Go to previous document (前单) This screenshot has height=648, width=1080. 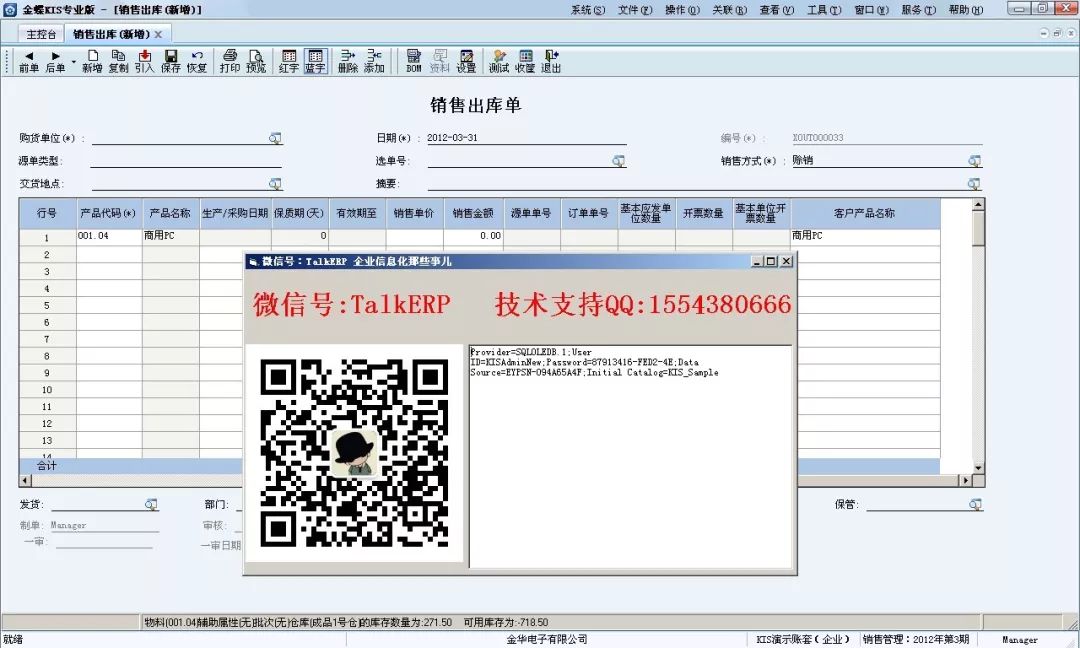tap(29, 61)
